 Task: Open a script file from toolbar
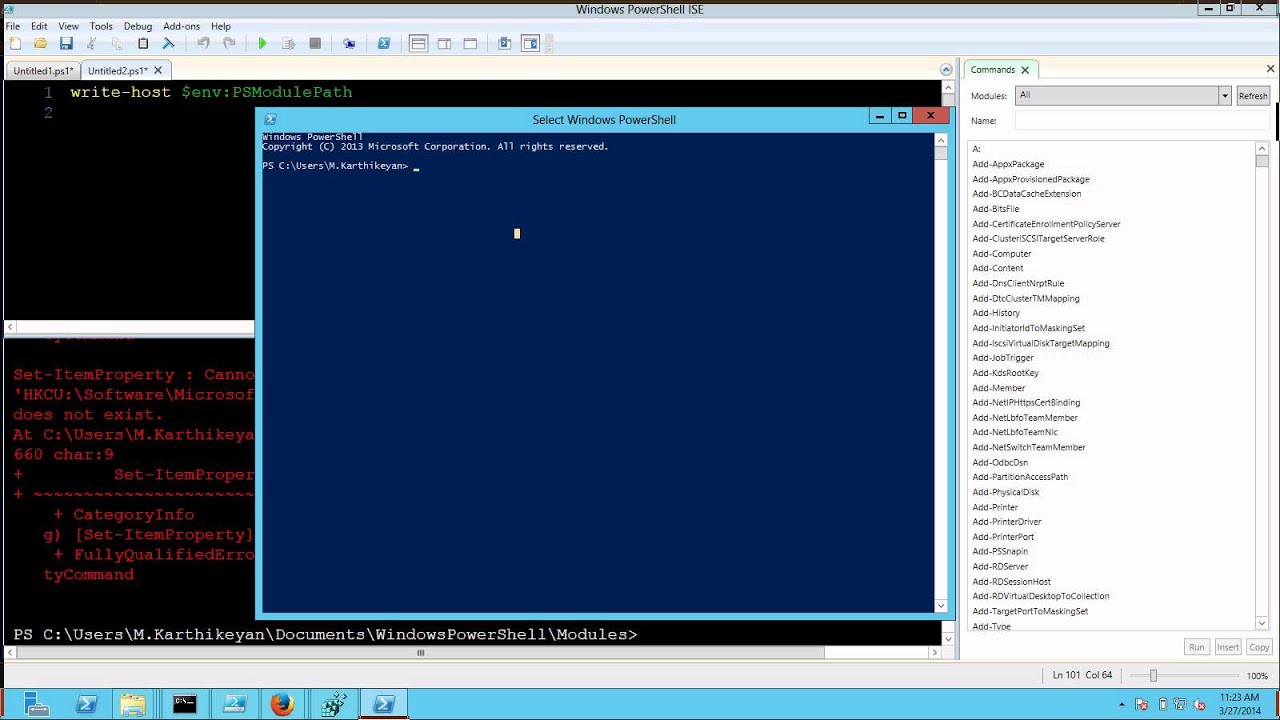(x=41, y=43)
